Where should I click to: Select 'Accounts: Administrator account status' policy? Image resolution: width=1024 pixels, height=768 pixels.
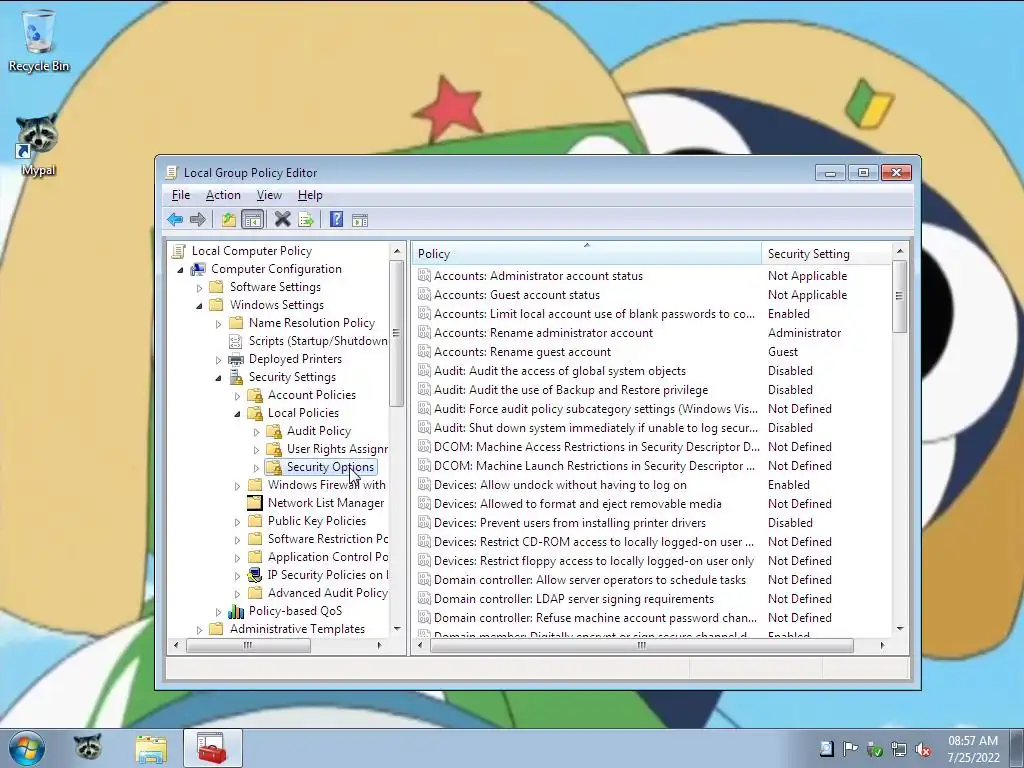538,276
